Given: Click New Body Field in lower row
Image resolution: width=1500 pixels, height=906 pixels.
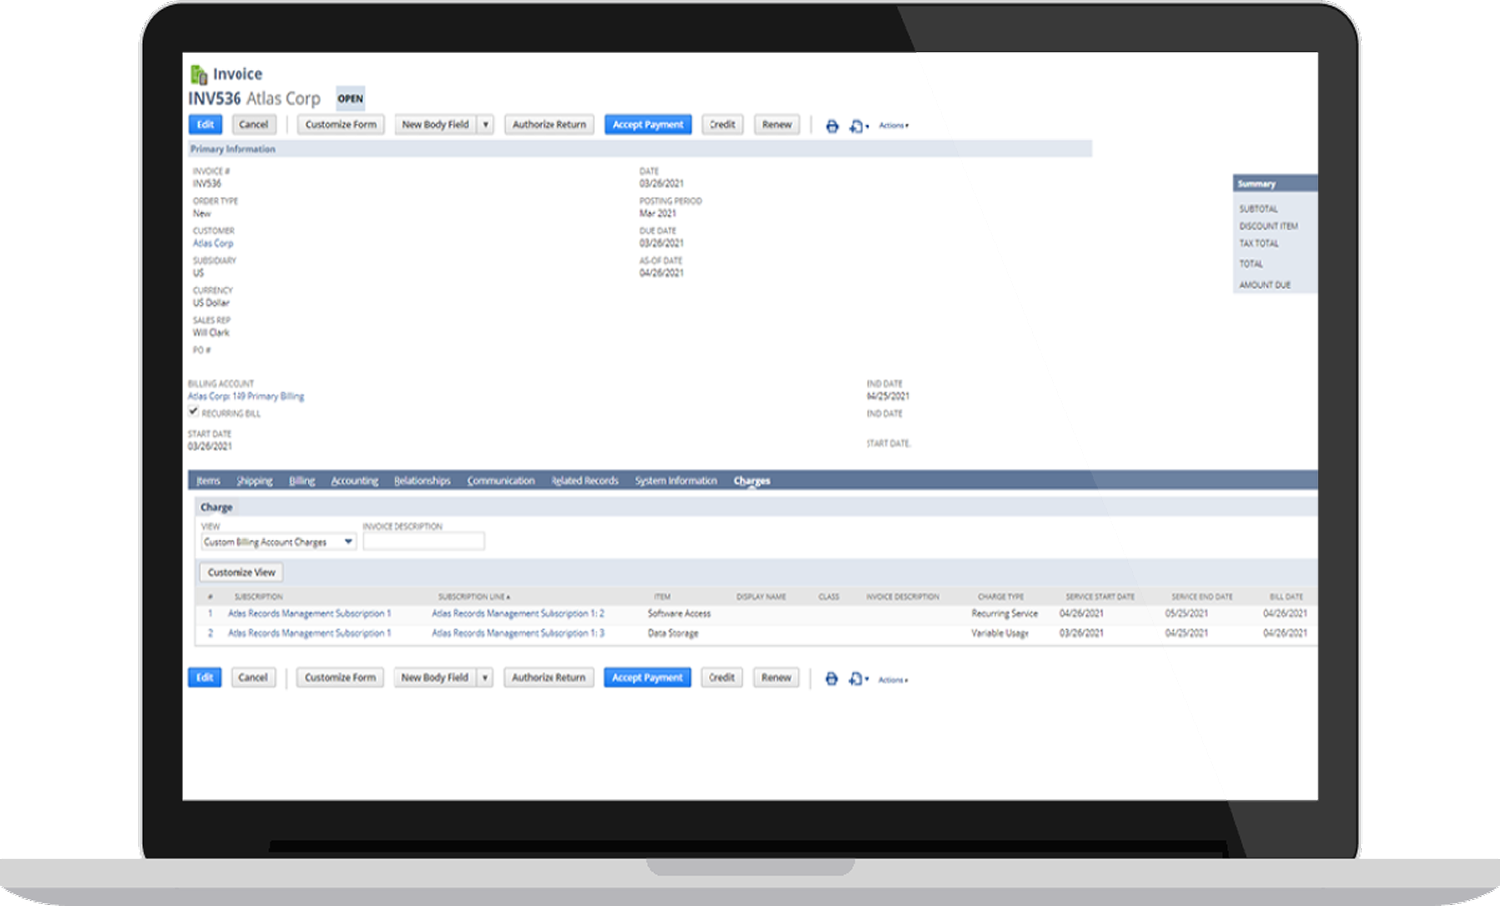Looking at the screenshot, I should coord(434,678).
